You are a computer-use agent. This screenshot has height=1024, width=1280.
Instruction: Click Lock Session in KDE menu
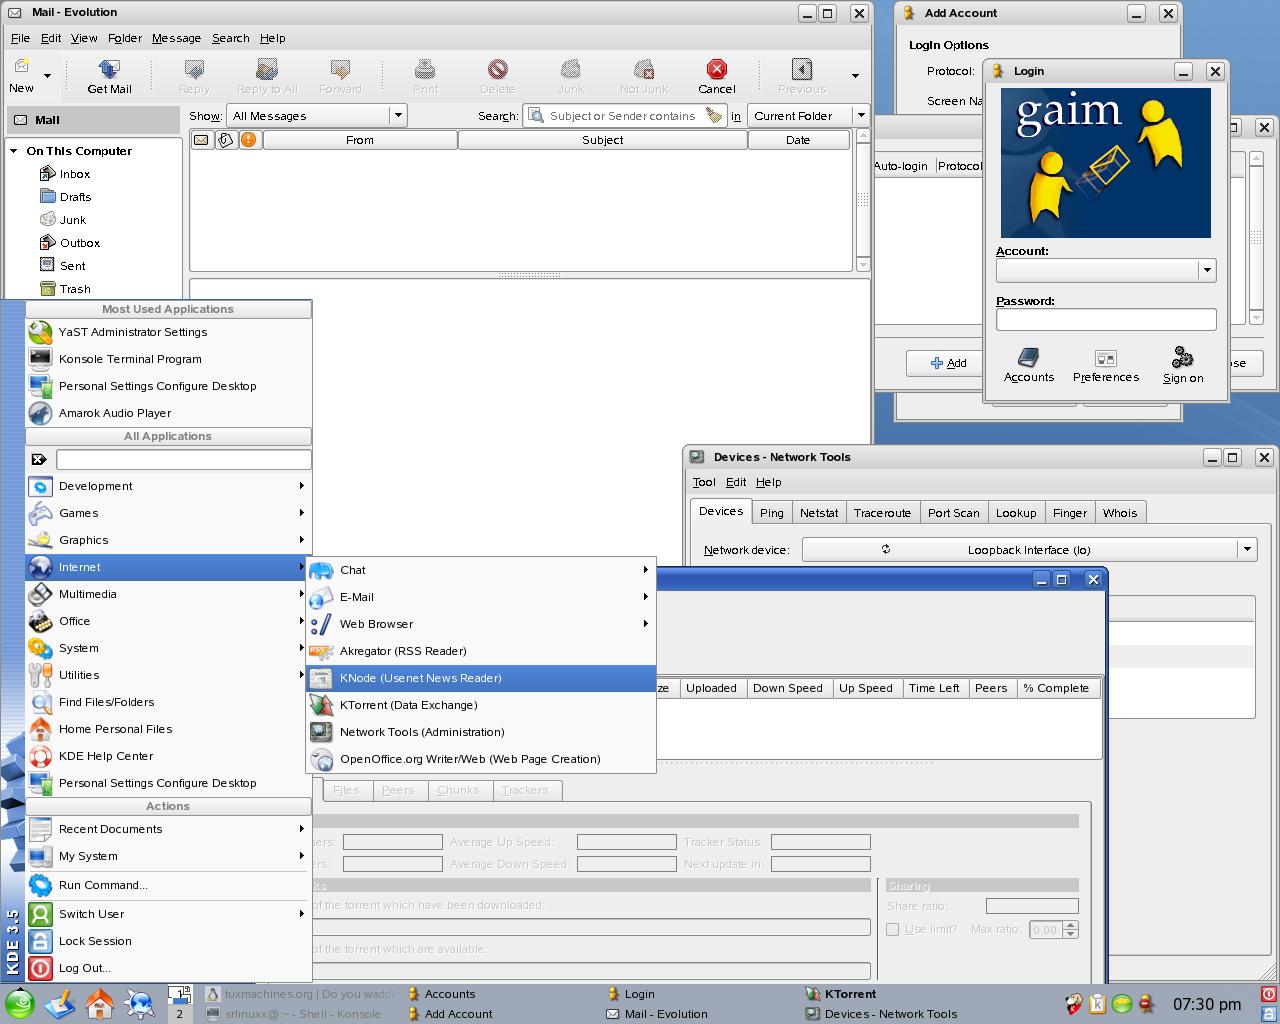pos(168,941)
